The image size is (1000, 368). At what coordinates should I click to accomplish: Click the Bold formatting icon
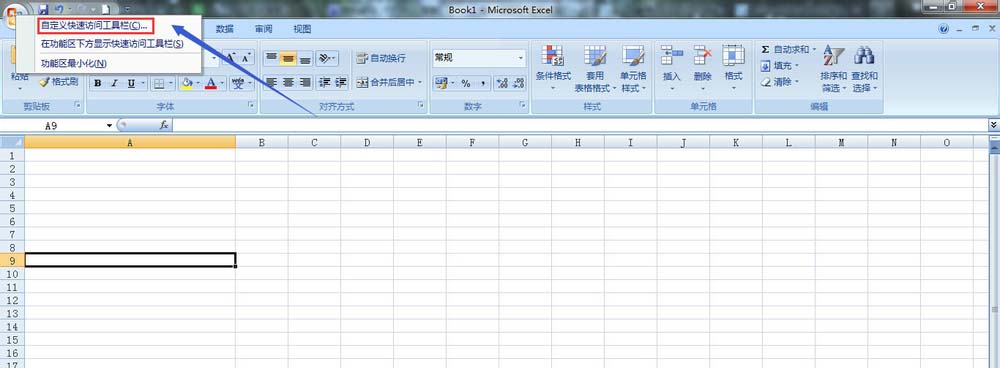pos(98,83)
